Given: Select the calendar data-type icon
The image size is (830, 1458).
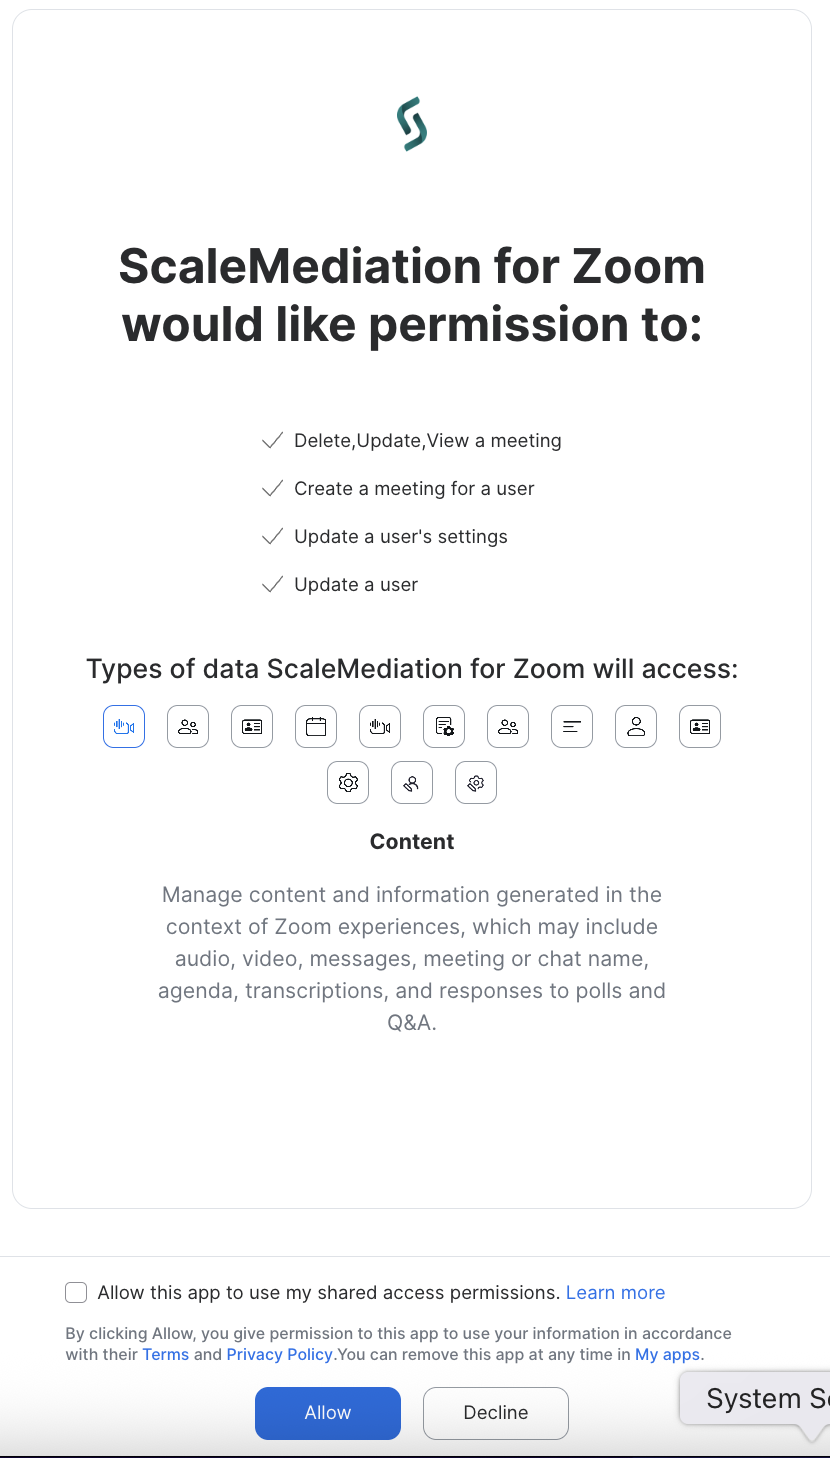Looking at the screenshot, I should [316, 727].
